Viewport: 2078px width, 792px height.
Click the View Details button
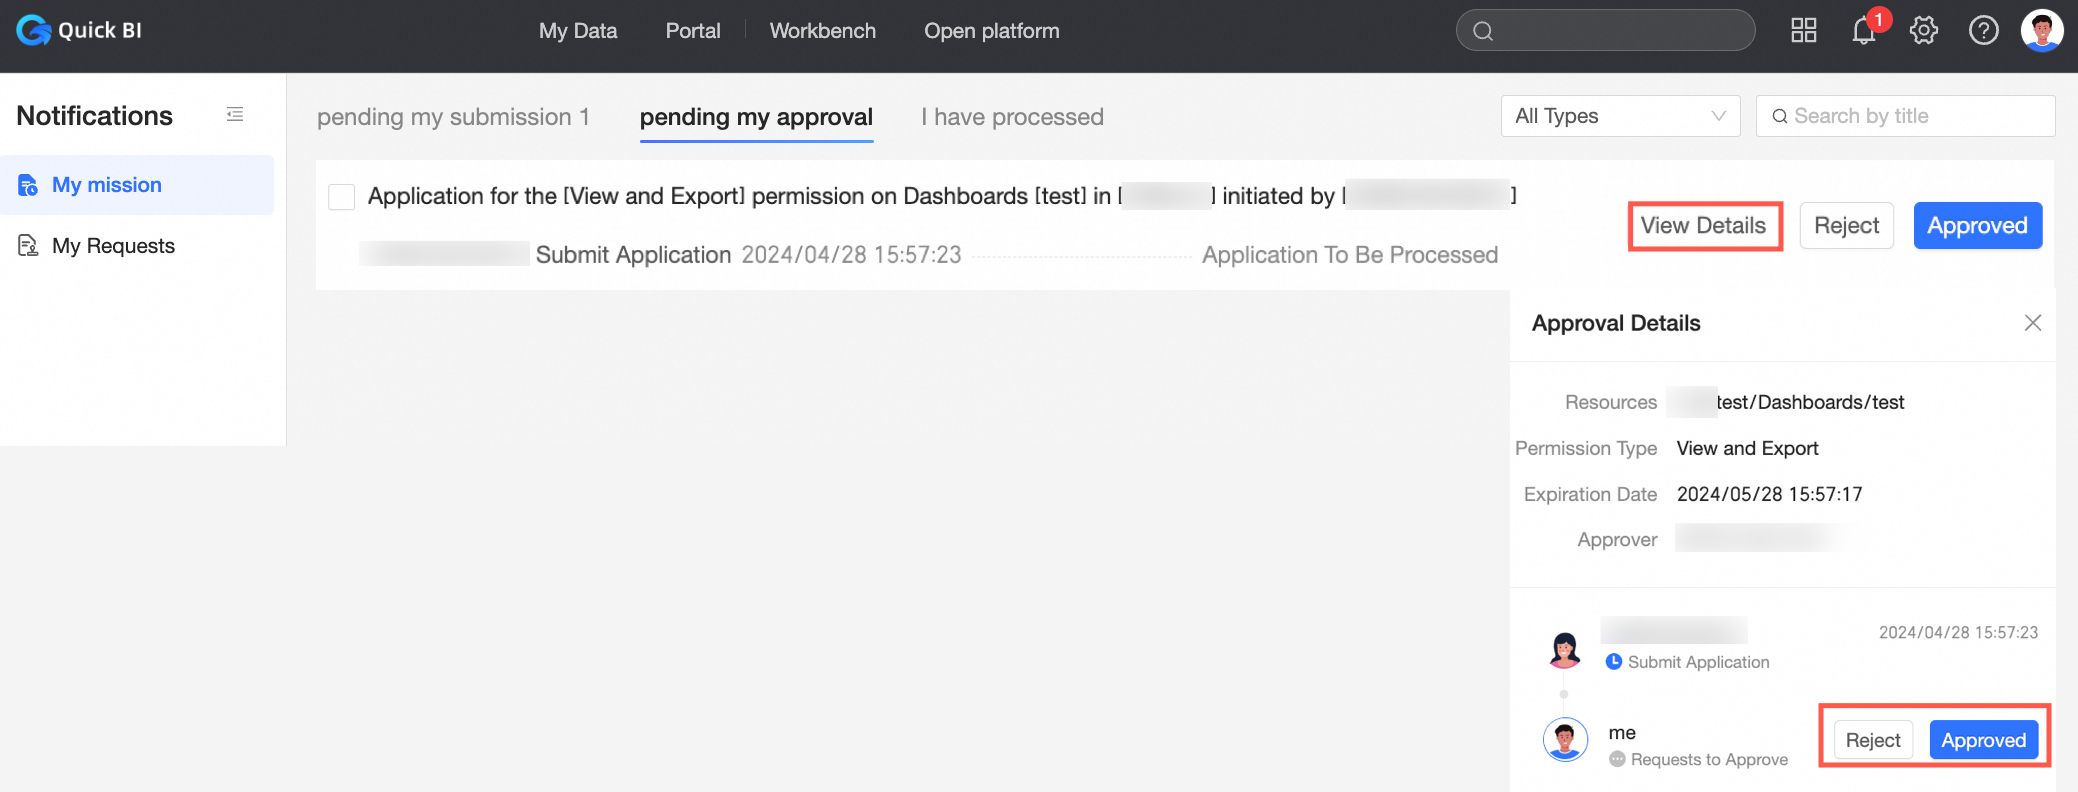click(x=1704, y=226)
